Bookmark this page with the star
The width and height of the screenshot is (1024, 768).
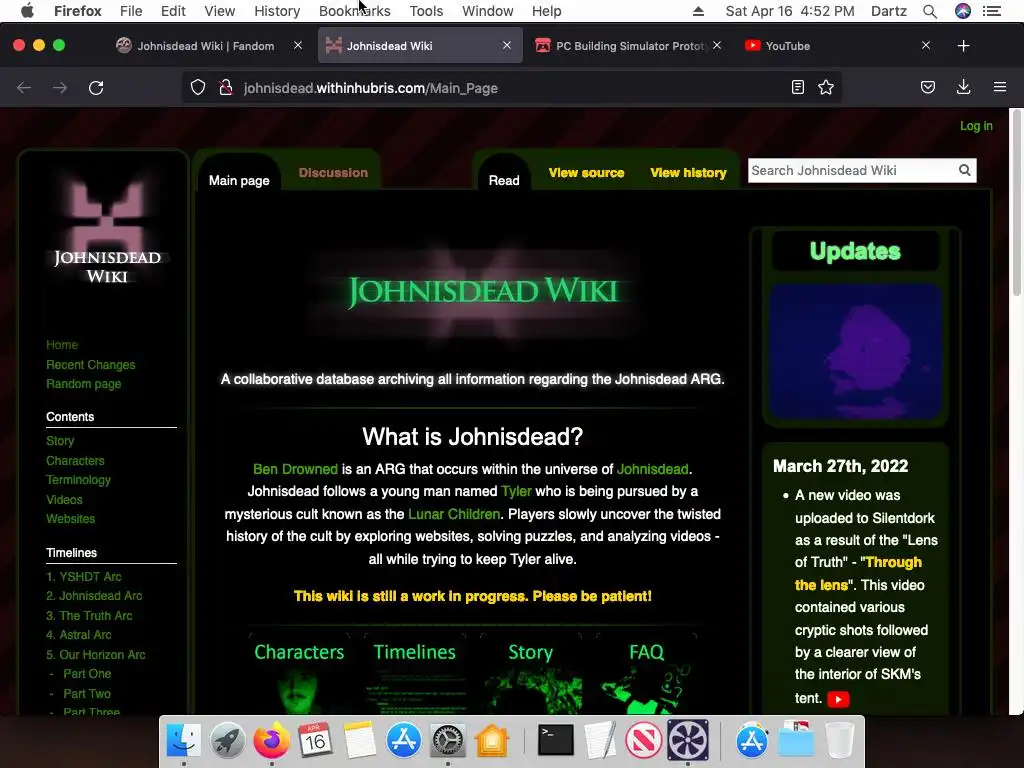(x=825, y=87)
